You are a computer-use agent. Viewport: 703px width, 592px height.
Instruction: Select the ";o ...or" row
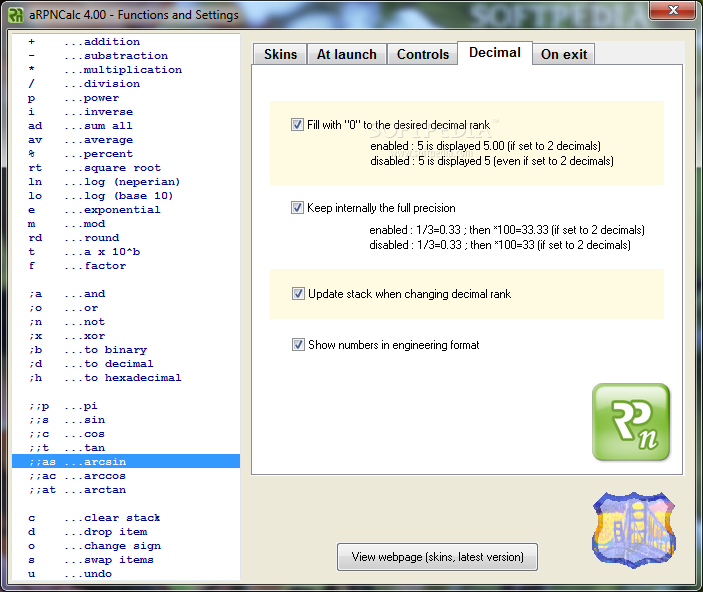click(x=126, y=308)
